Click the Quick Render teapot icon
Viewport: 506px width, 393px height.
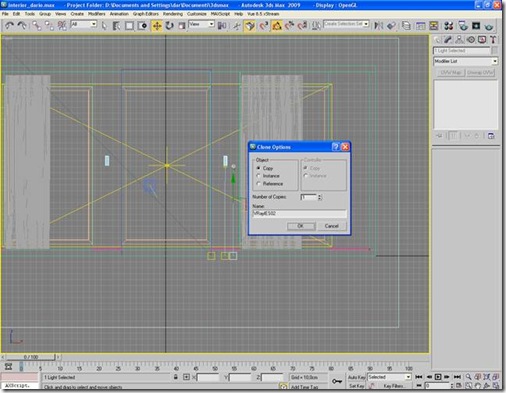pos(489,26)
